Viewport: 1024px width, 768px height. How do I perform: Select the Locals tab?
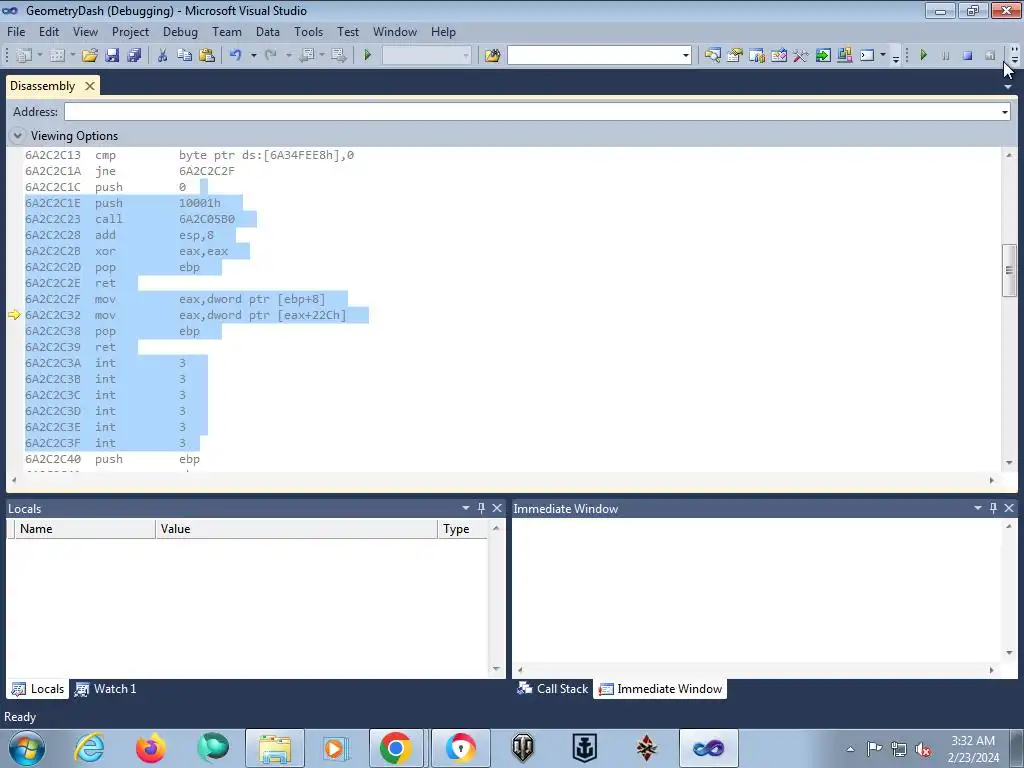(38, 689)
